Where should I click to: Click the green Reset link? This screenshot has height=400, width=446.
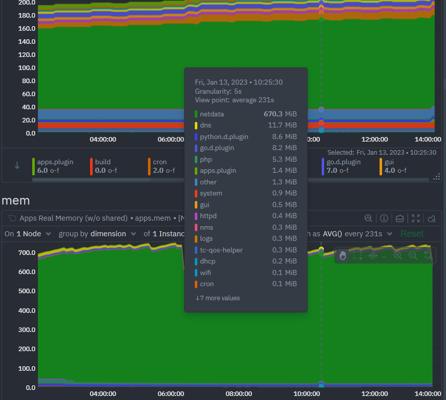click(412, 234)
